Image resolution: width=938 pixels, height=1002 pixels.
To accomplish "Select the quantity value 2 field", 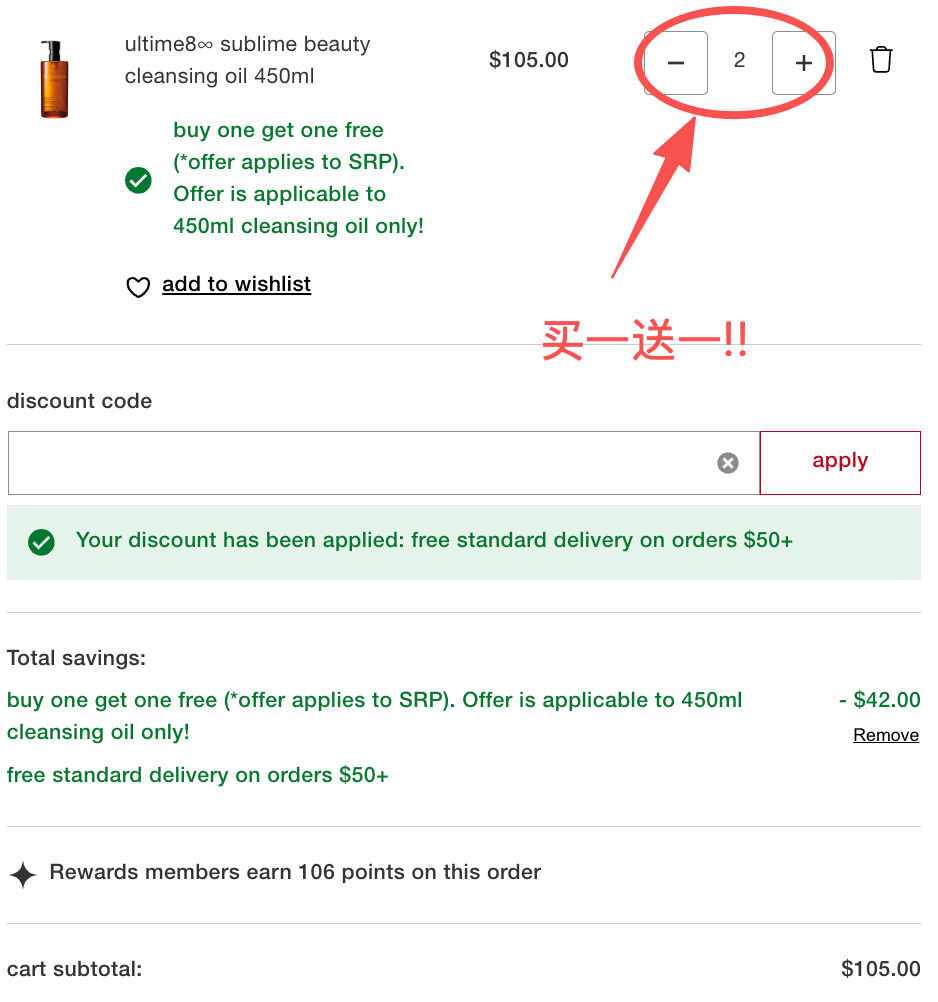I will click(739, 61).
